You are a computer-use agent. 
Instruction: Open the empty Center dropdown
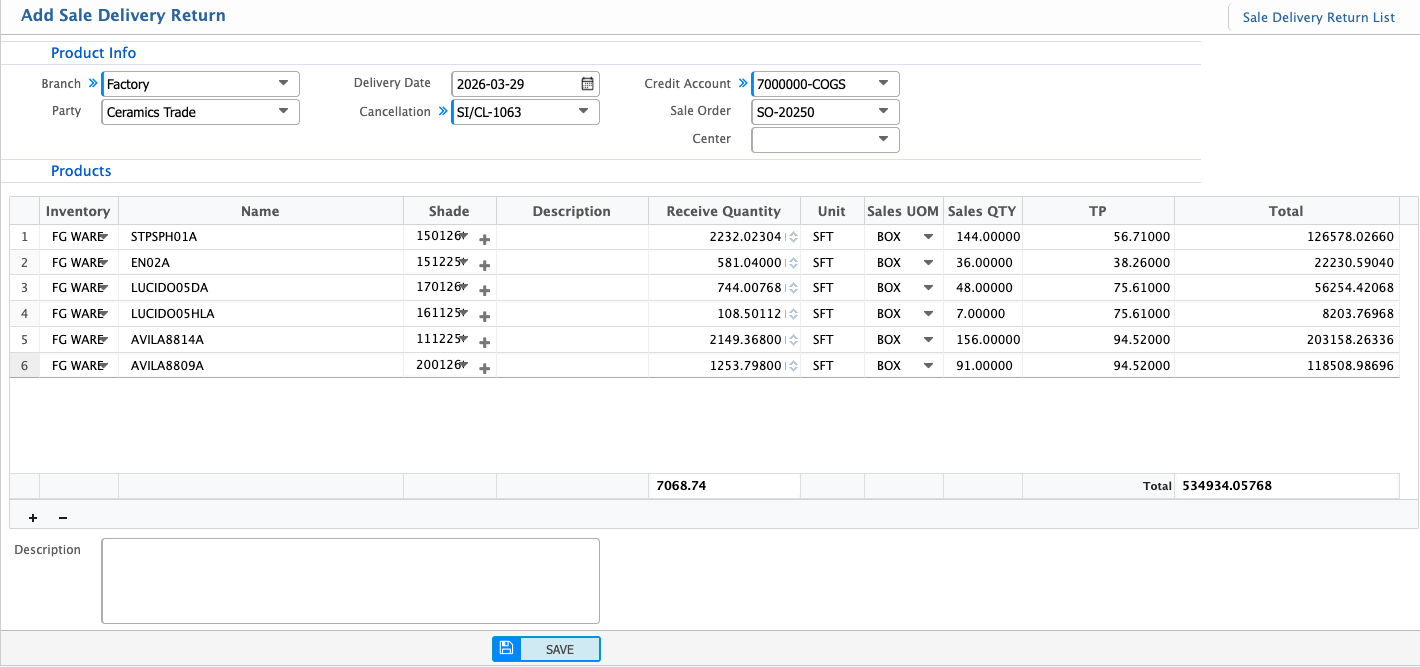883,140
